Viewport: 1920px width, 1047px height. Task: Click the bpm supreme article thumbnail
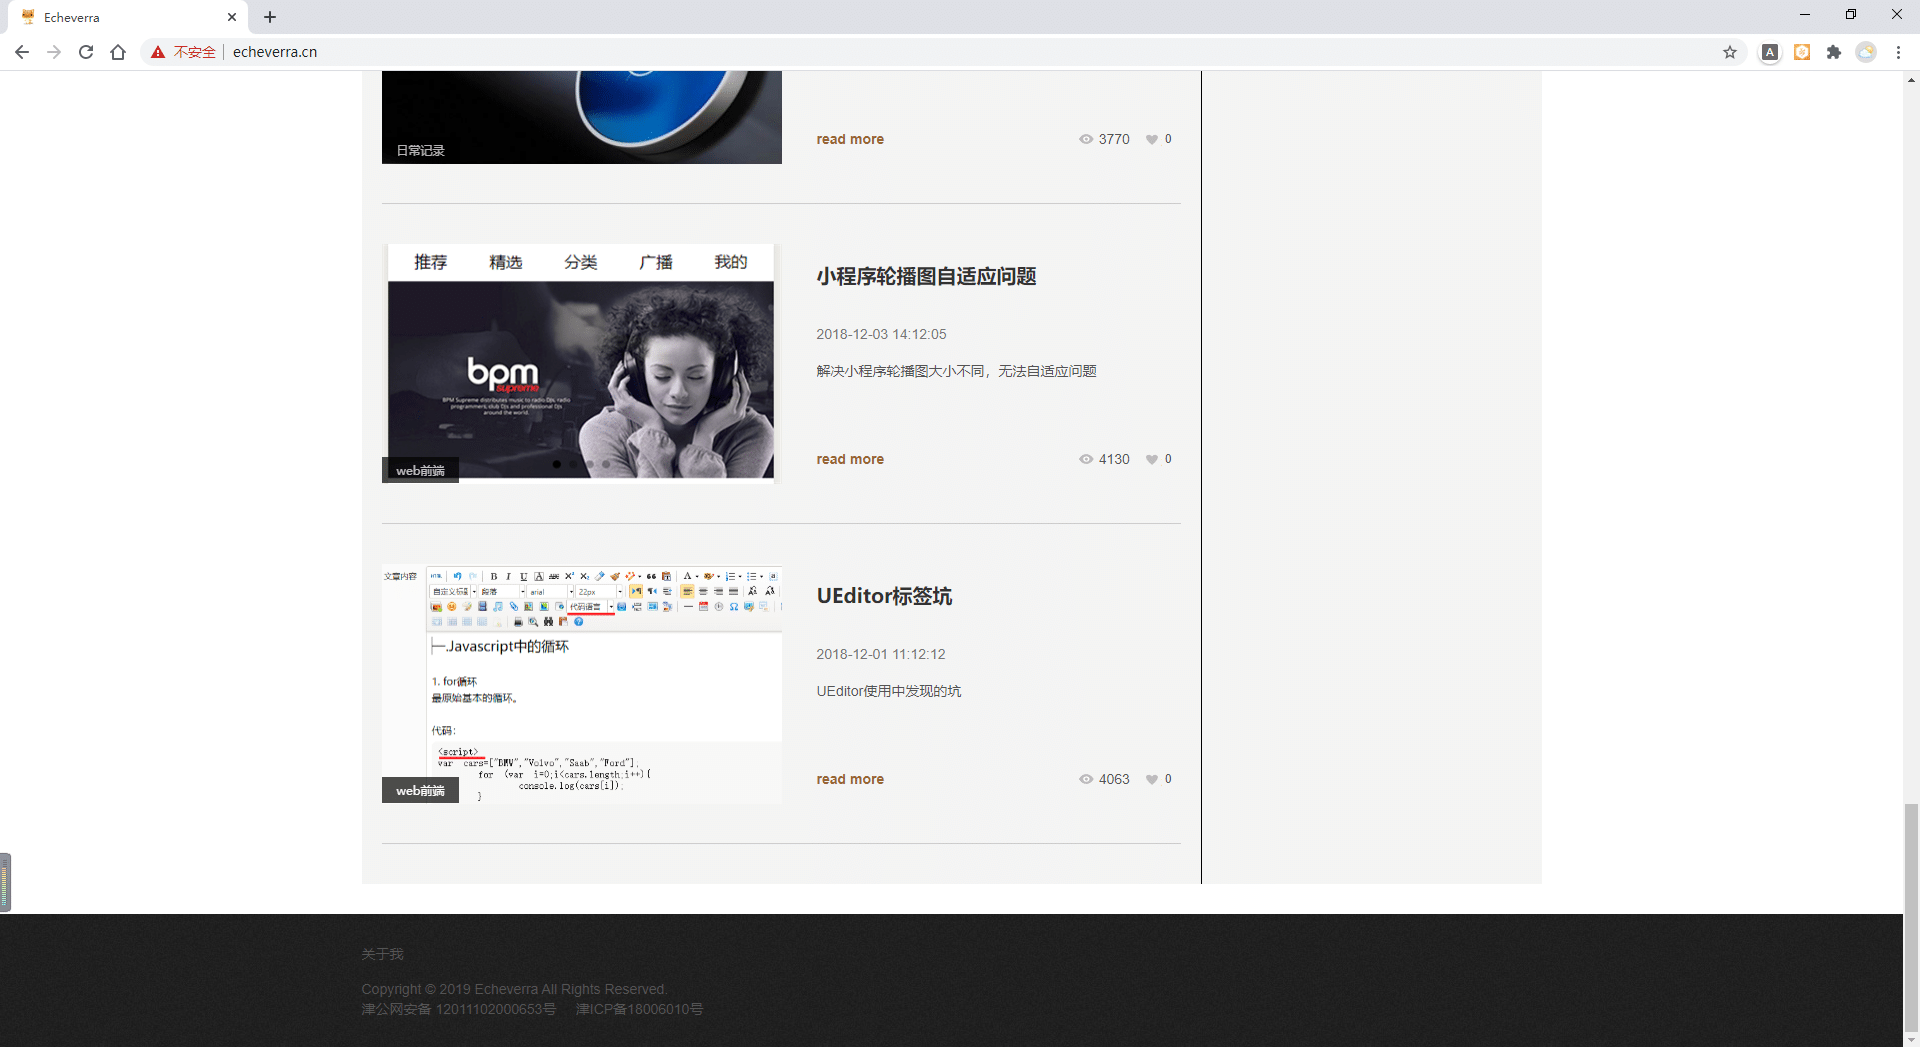[580, 363]
